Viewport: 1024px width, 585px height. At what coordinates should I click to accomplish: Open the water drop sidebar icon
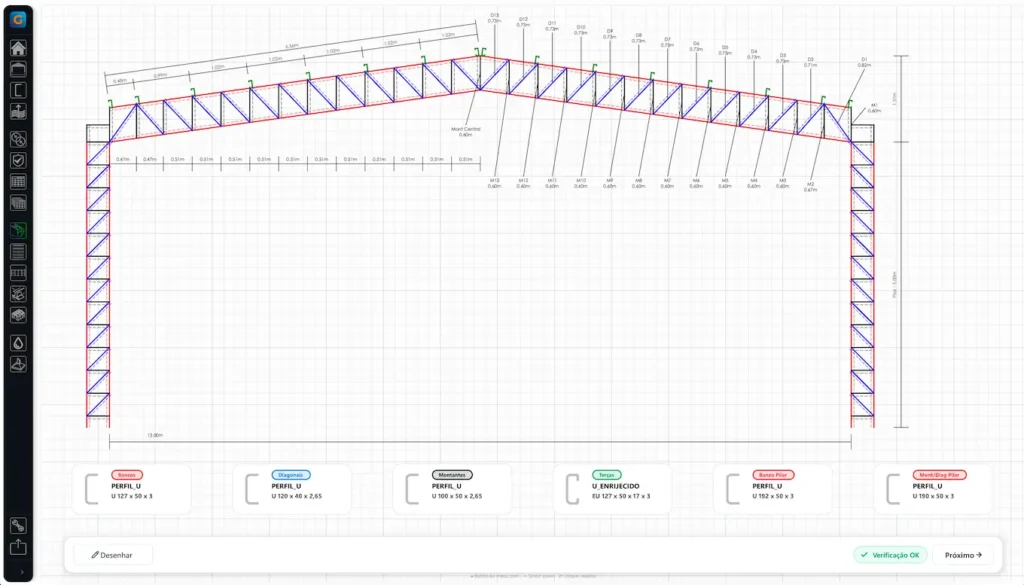(x=18, y=343)
